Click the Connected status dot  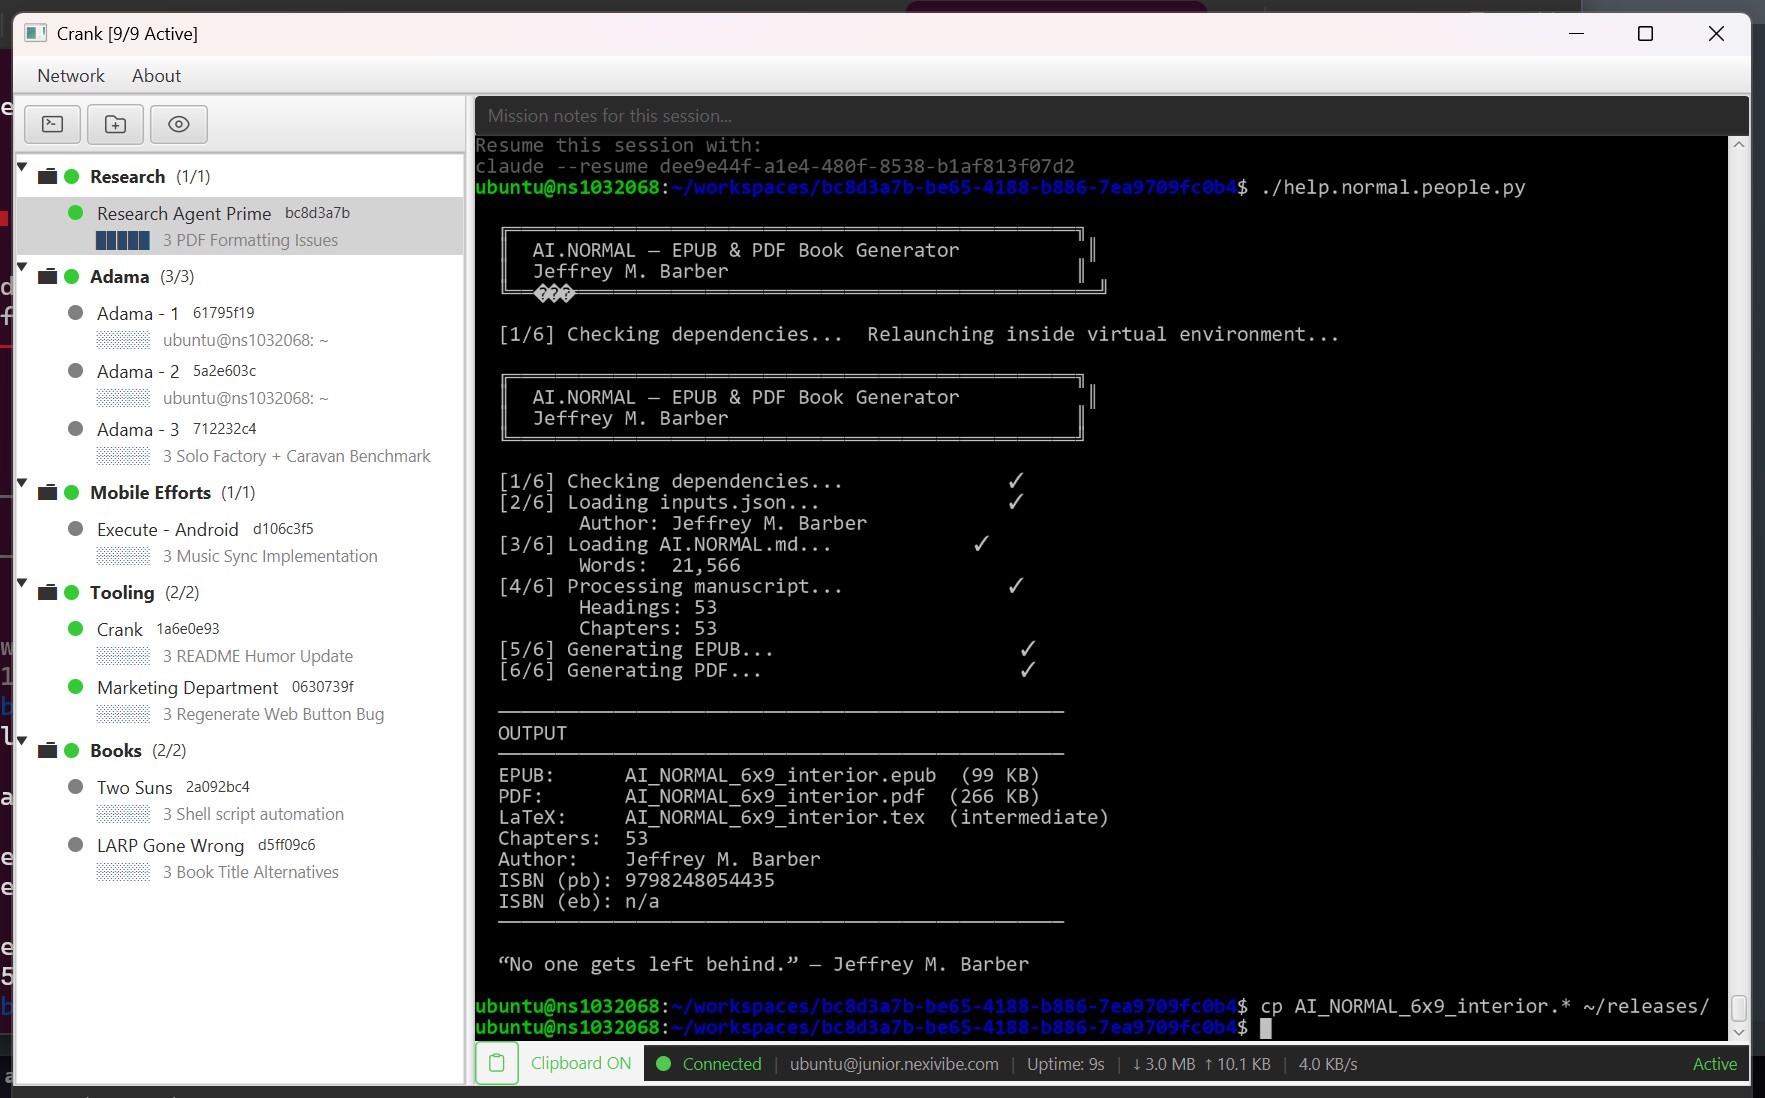click(663, 1064)
